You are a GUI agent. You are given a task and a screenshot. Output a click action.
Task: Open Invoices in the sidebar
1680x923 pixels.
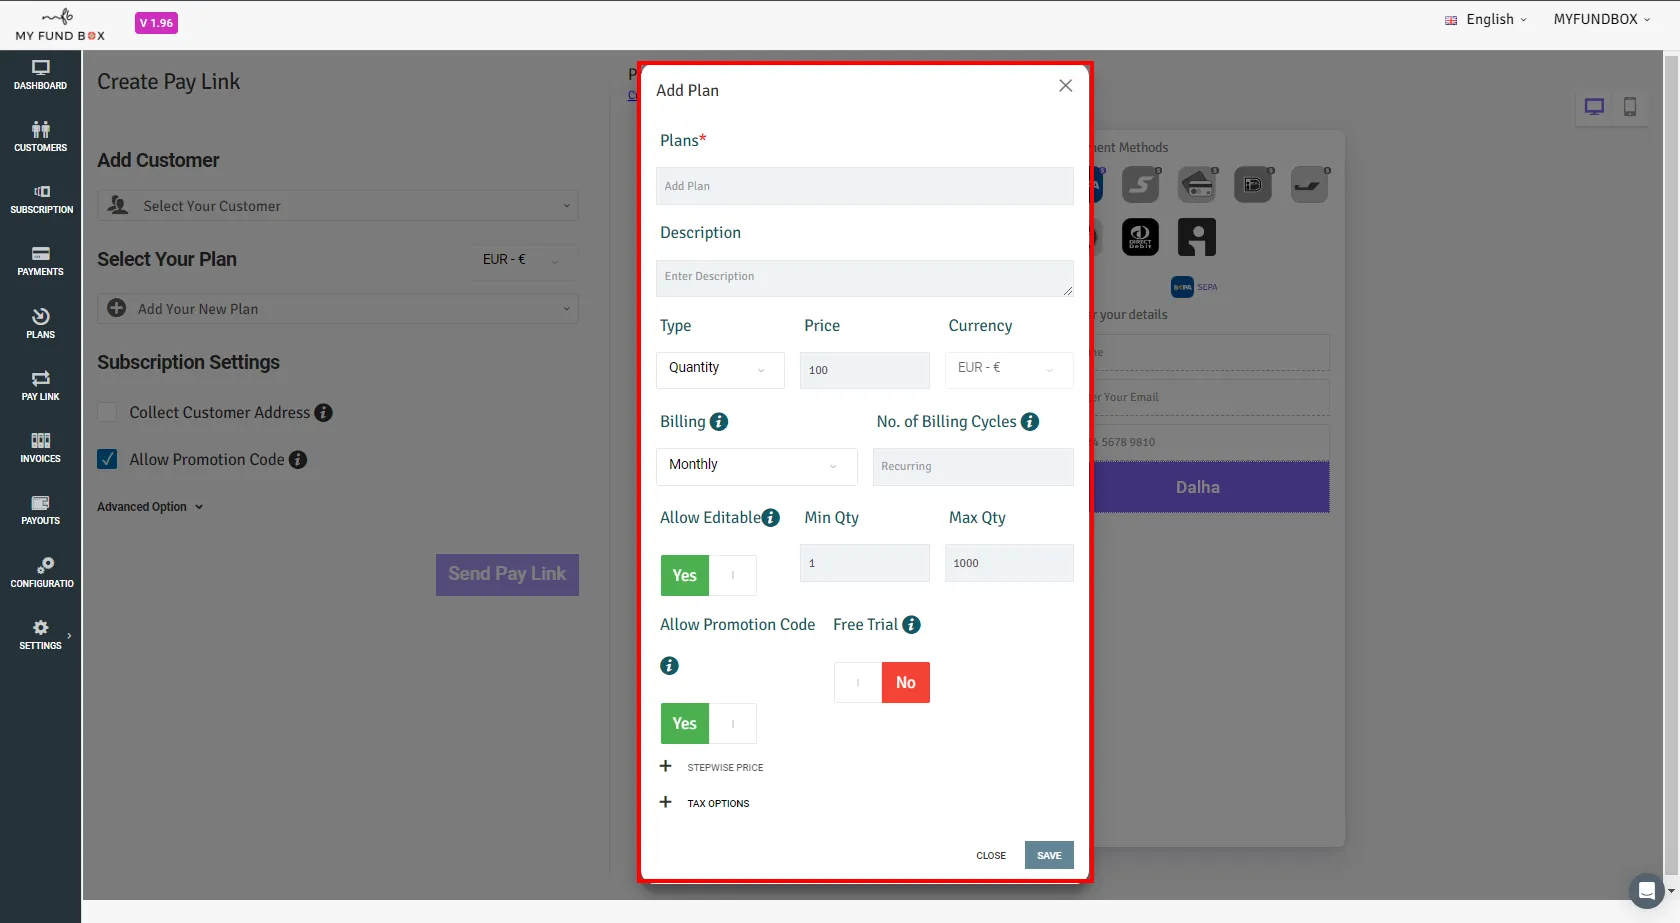point(40,448)
